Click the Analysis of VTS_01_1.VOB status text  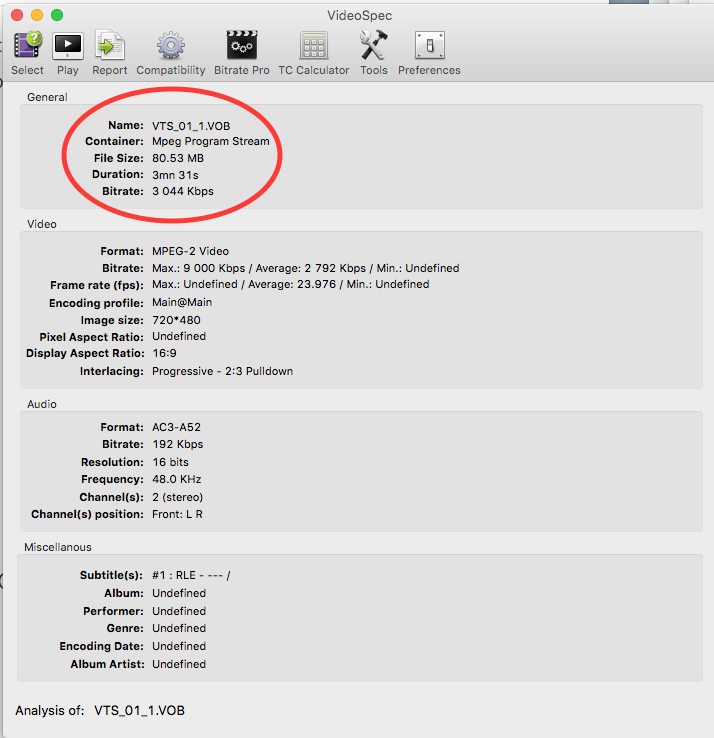[100, 711]
